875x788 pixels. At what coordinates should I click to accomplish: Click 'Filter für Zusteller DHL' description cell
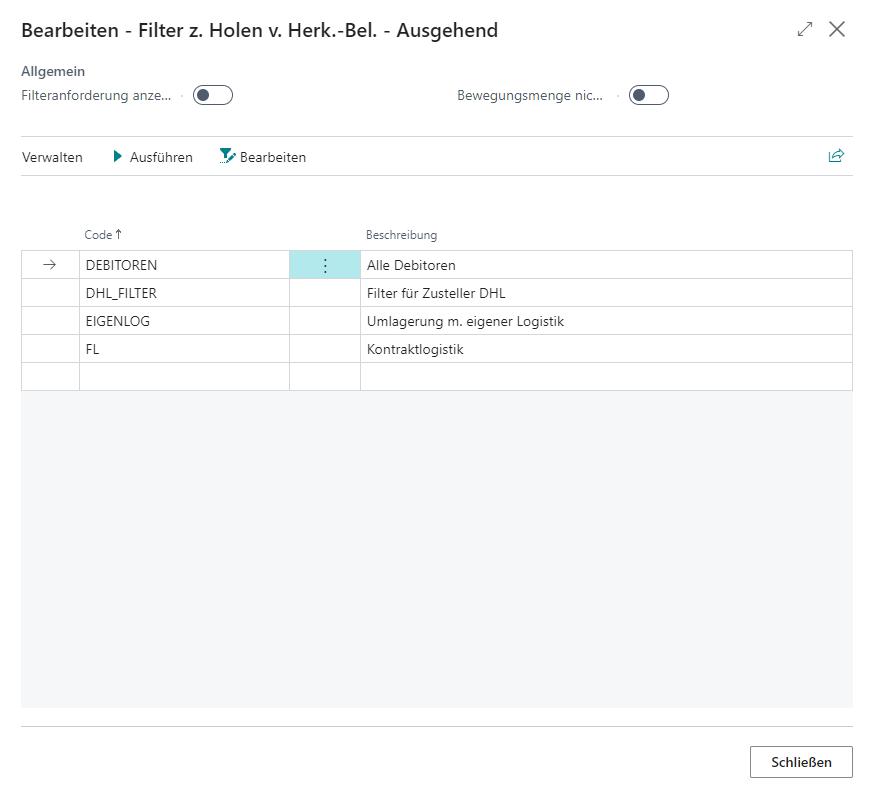(x=436, y=293)
